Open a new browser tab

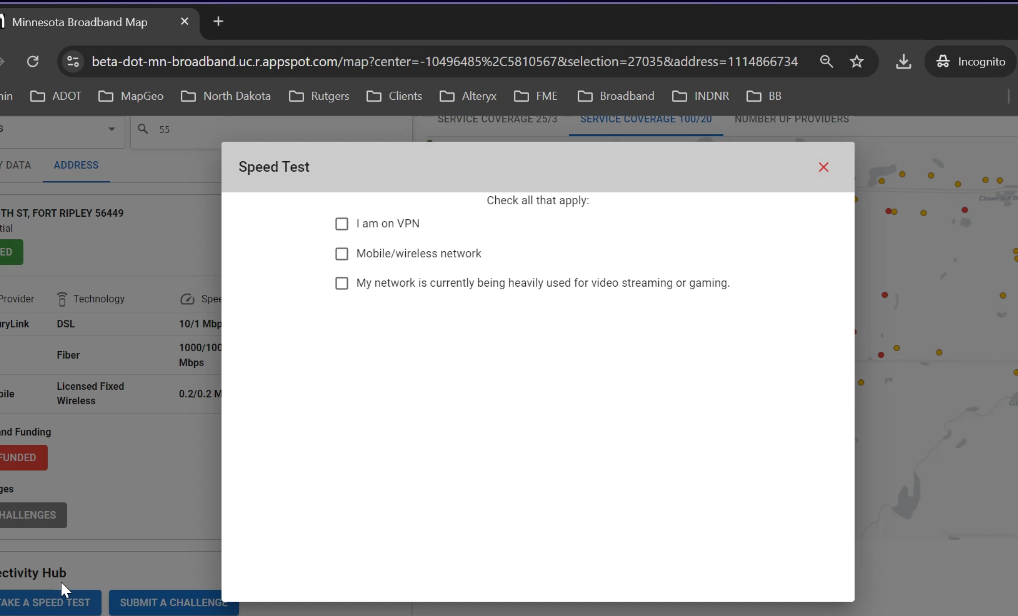[218, 22]
